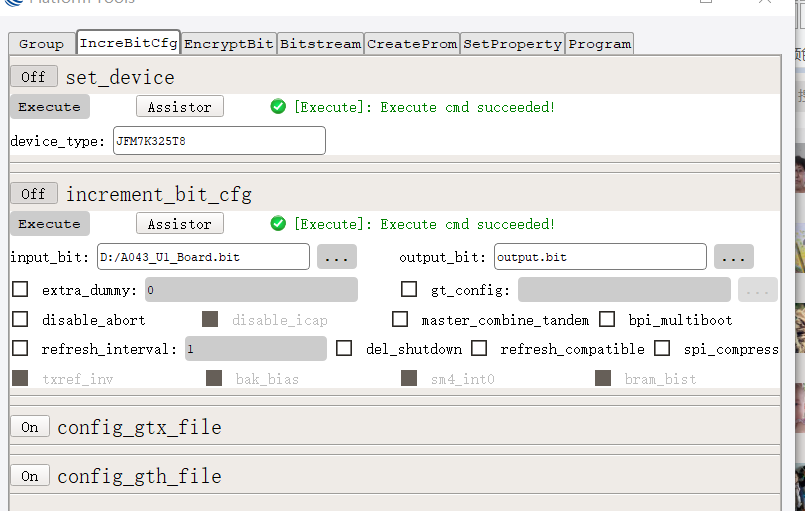
Task: Enable the extra_dummy checkbox
Action: point(20,289)
